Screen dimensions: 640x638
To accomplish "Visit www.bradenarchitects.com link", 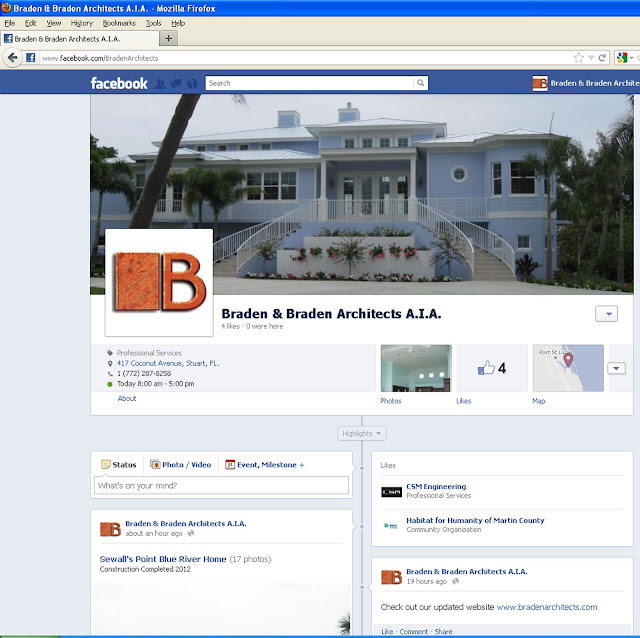I will click(547, 607).
